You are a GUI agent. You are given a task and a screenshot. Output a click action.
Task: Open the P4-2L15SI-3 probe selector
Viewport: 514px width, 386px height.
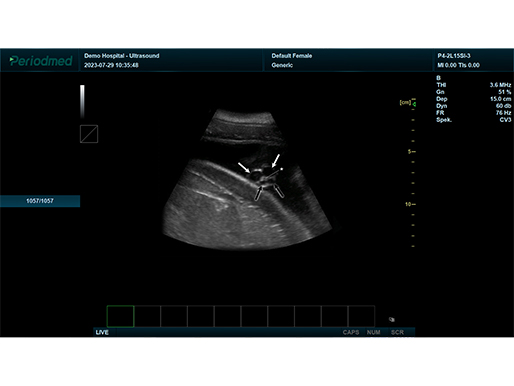click(x=454, y=56)
